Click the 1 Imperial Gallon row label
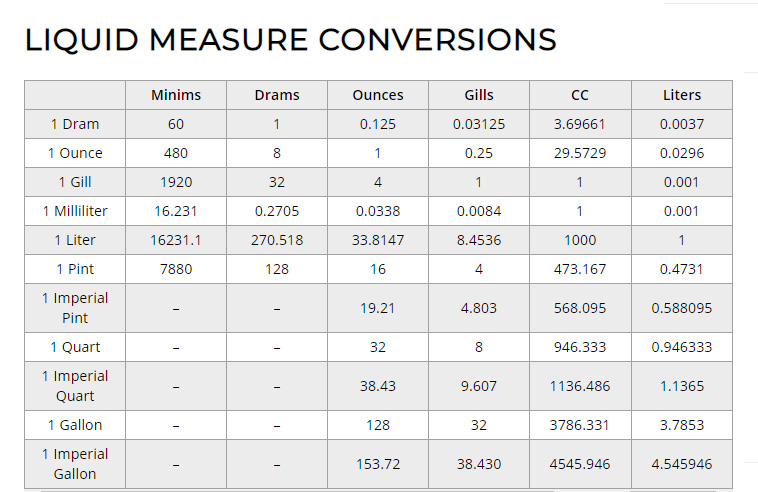Screen dimensions: 758x492 pos(75,463)
